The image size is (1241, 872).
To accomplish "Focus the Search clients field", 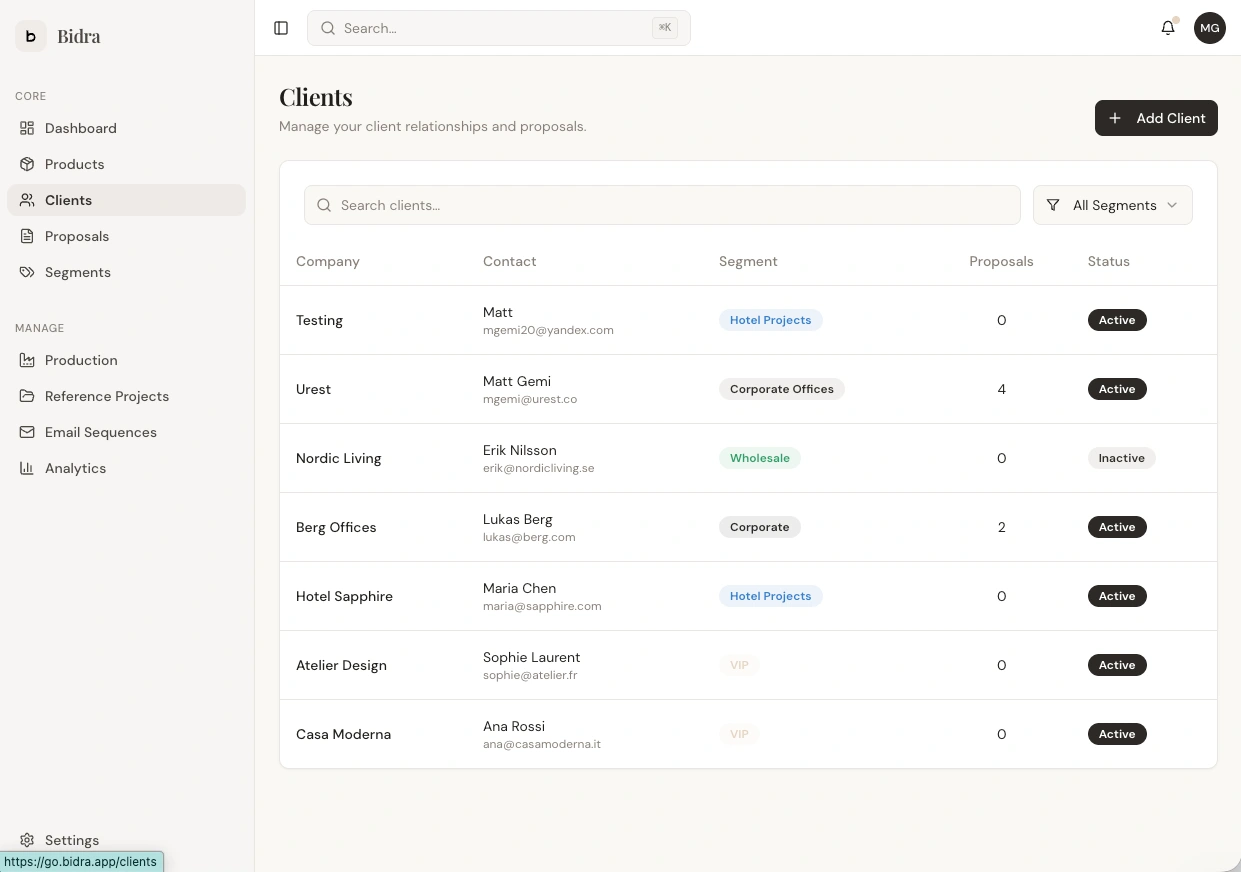I will point(662,205).
